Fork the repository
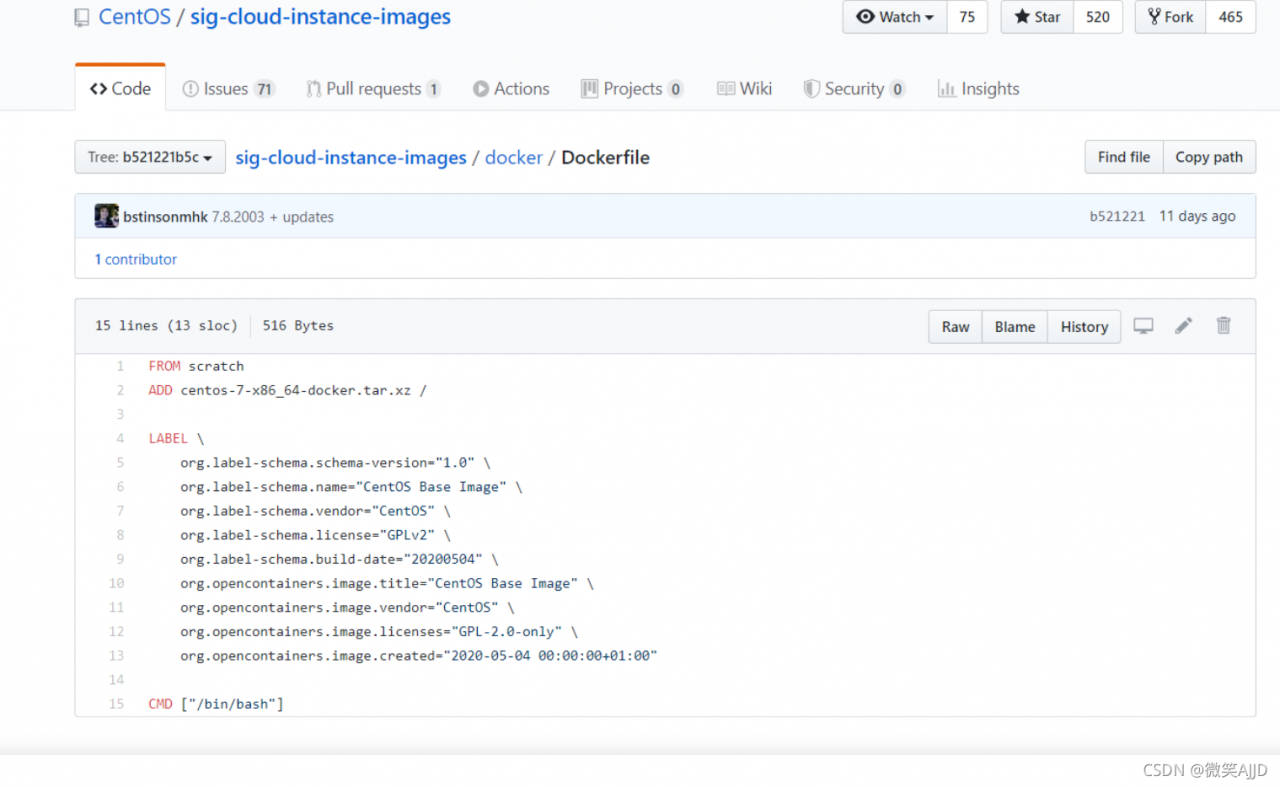1280x787 pixels. click(x=1171, y=17)
